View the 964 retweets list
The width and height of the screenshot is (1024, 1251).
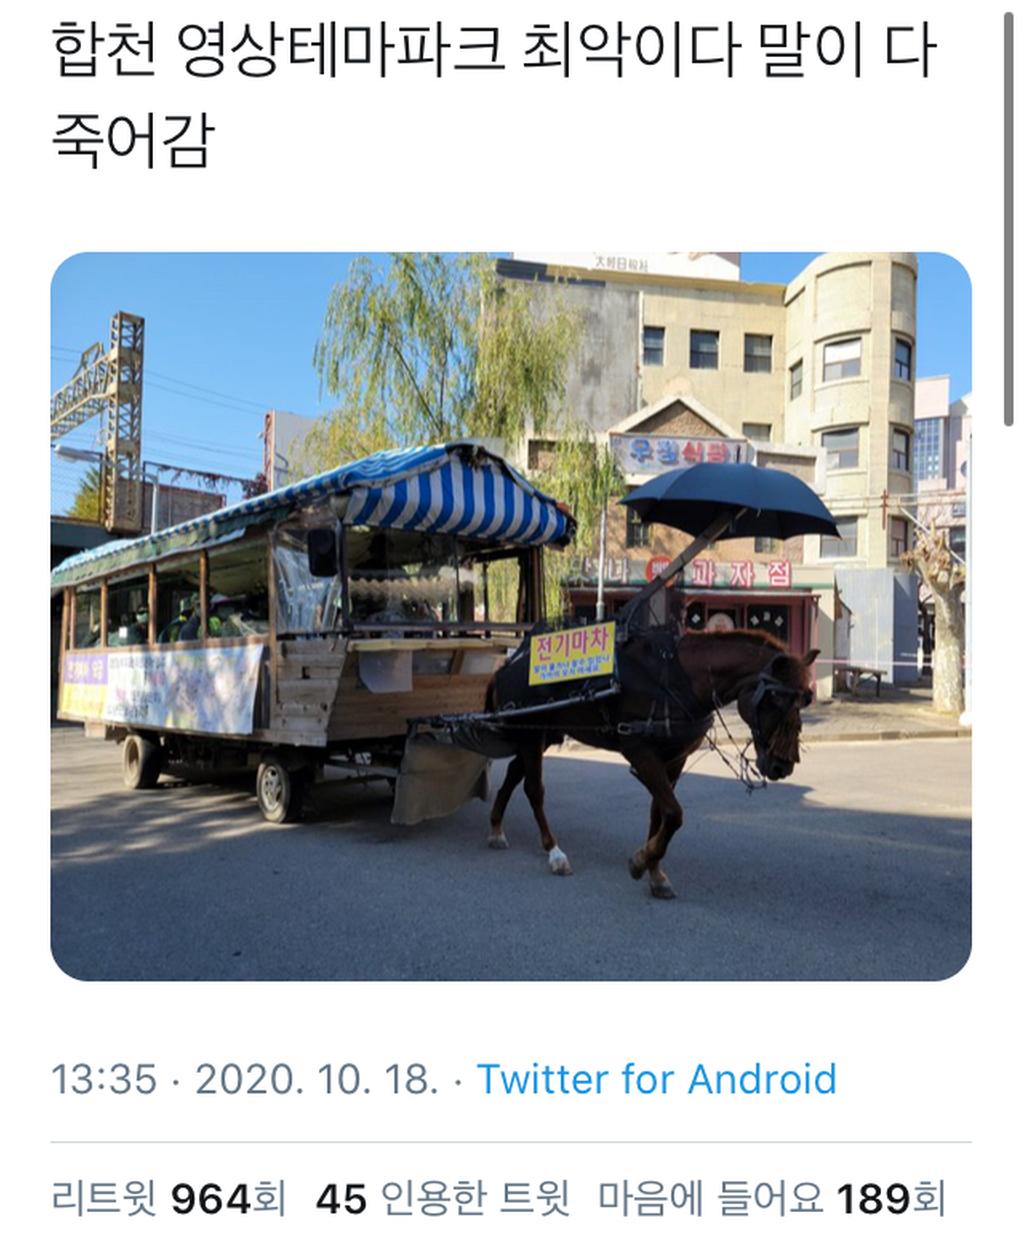169,1197
